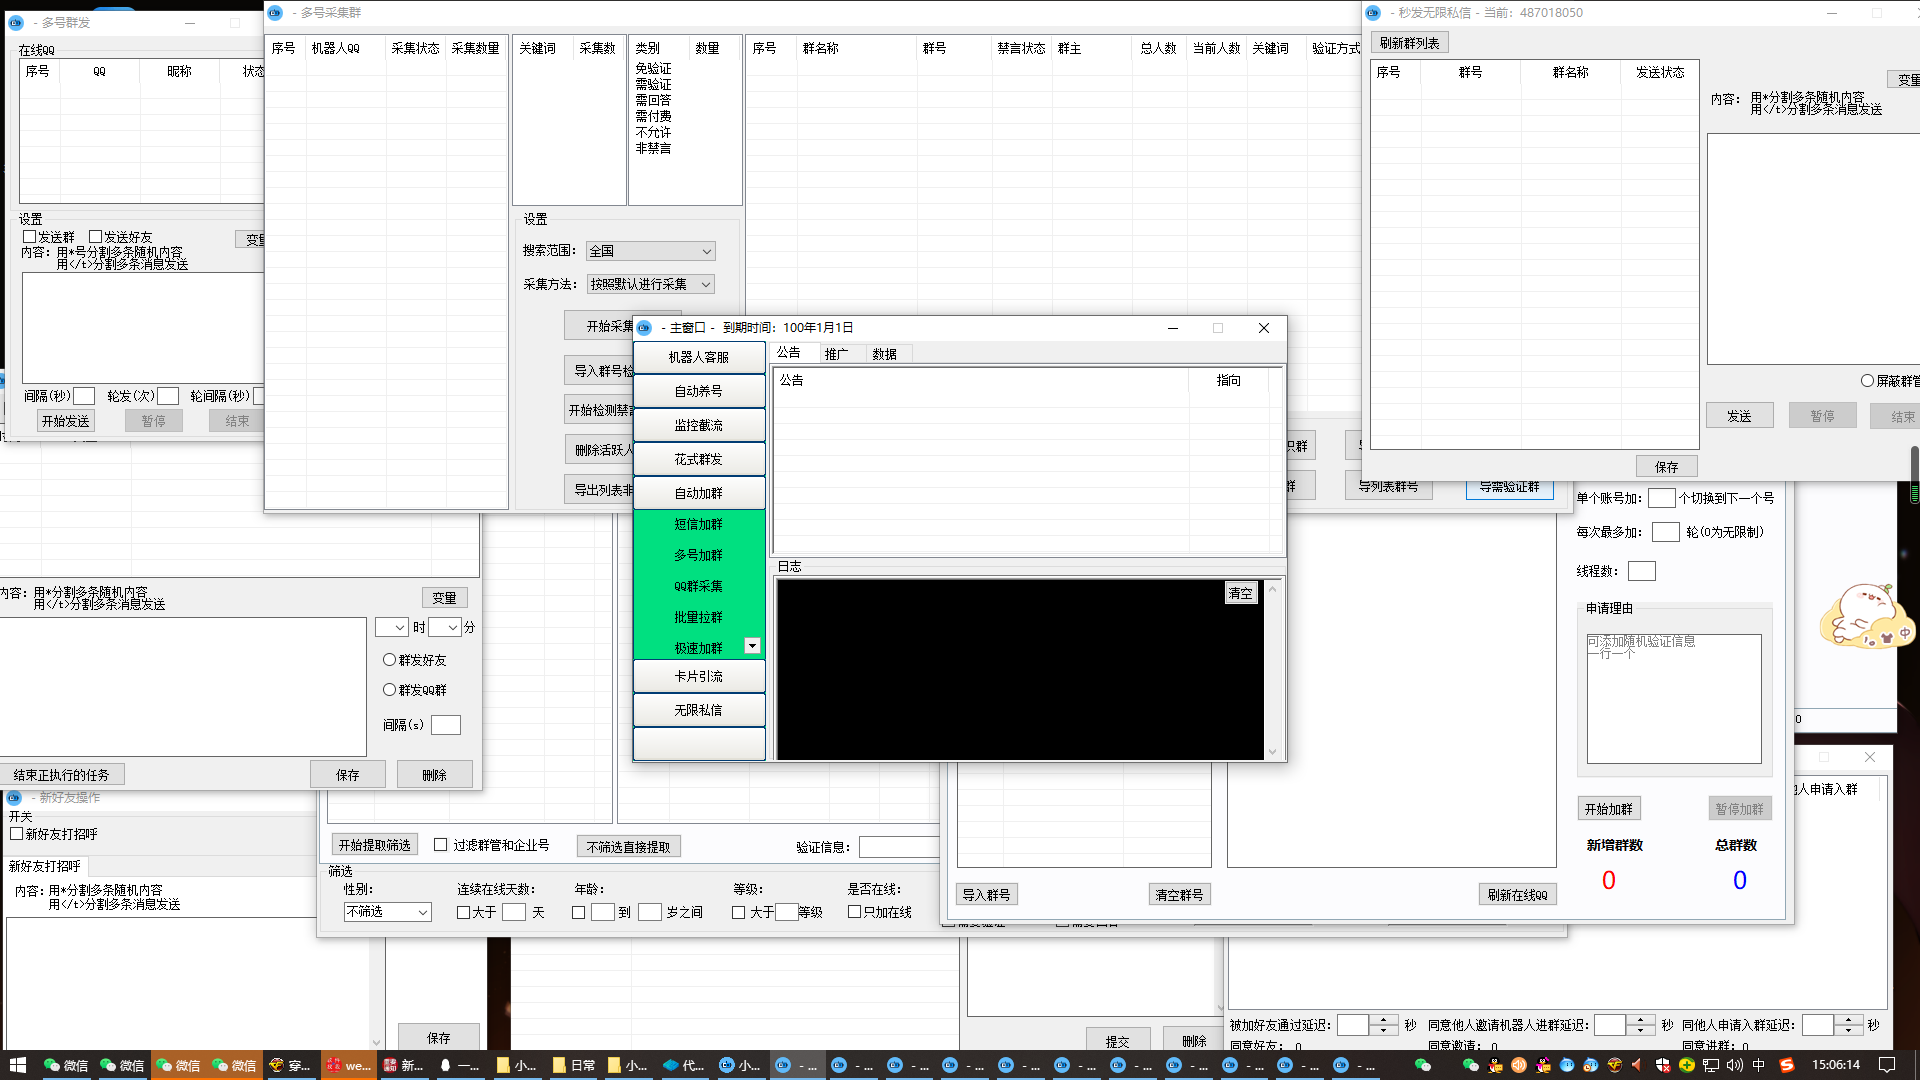Screen dimensions: 1920x1080
Task: Check the 发送好友 checkbox
Action: click(96, 237)
